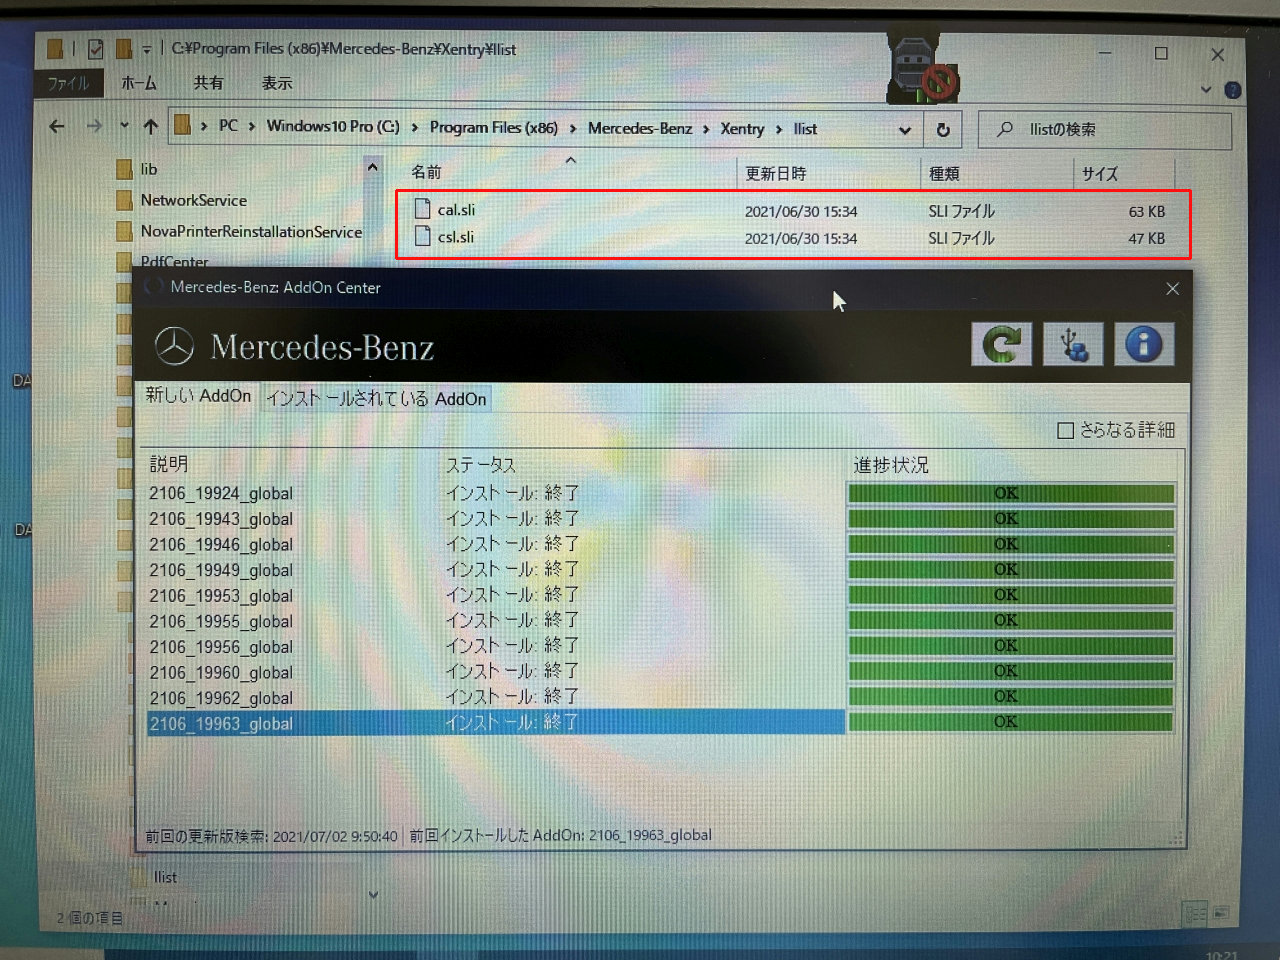Switch to インストールされている AddOn tab
Viewport: 1280px width, 960px height.
point(376,398)
